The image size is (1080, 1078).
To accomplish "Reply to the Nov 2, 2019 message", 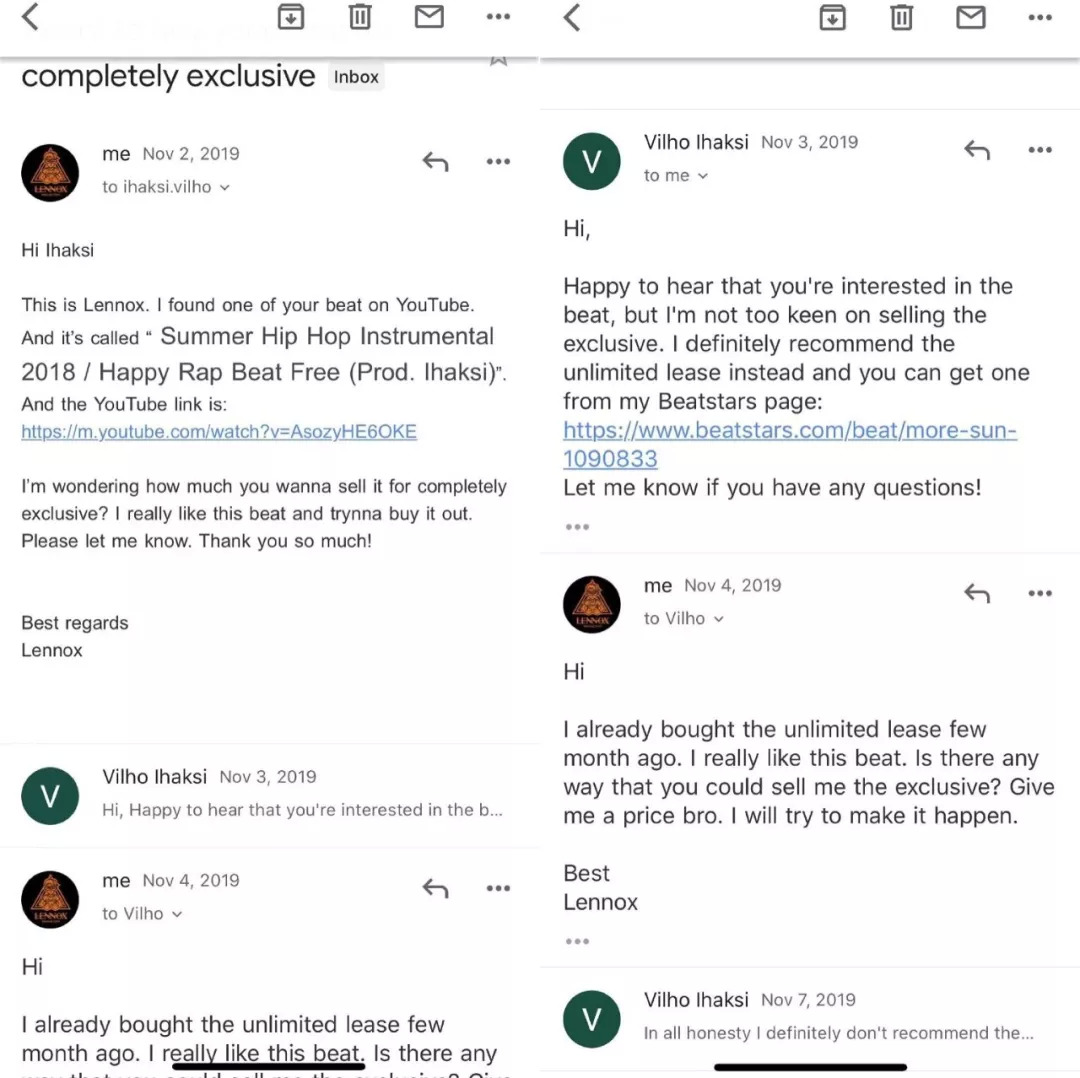I will pos(435,162).
